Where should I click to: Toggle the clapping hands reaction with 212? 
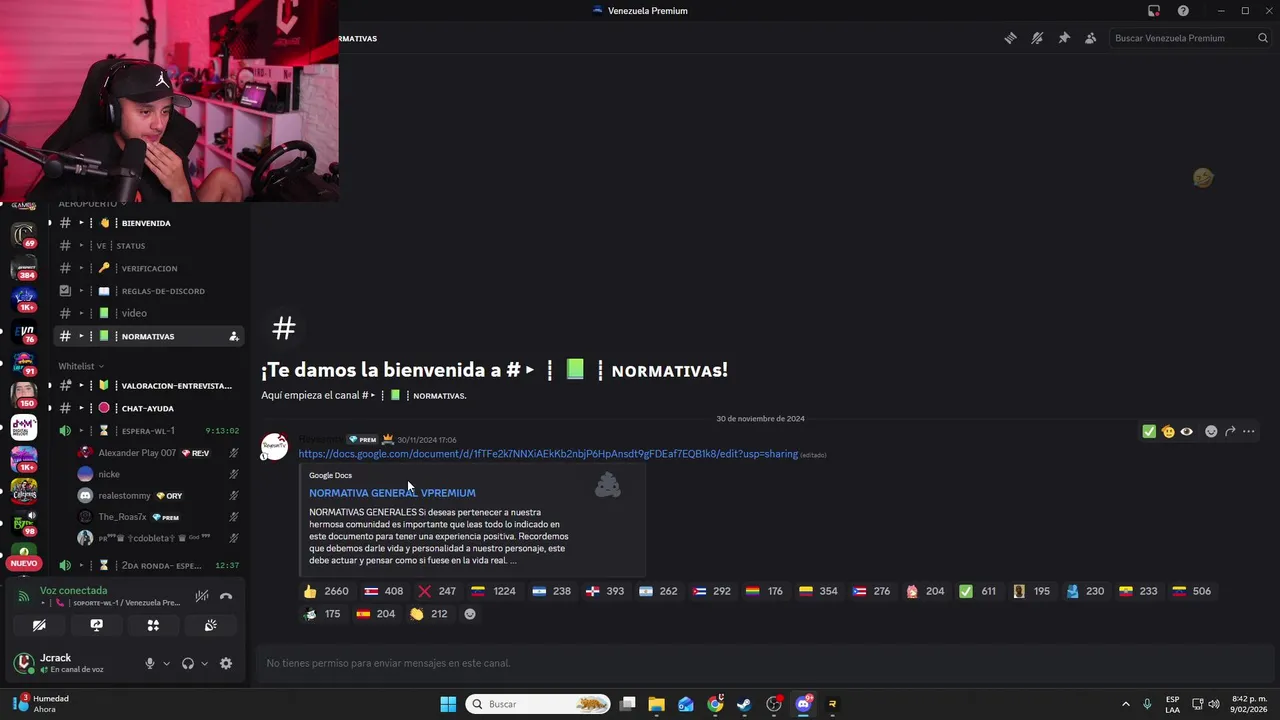coord(428,614)
